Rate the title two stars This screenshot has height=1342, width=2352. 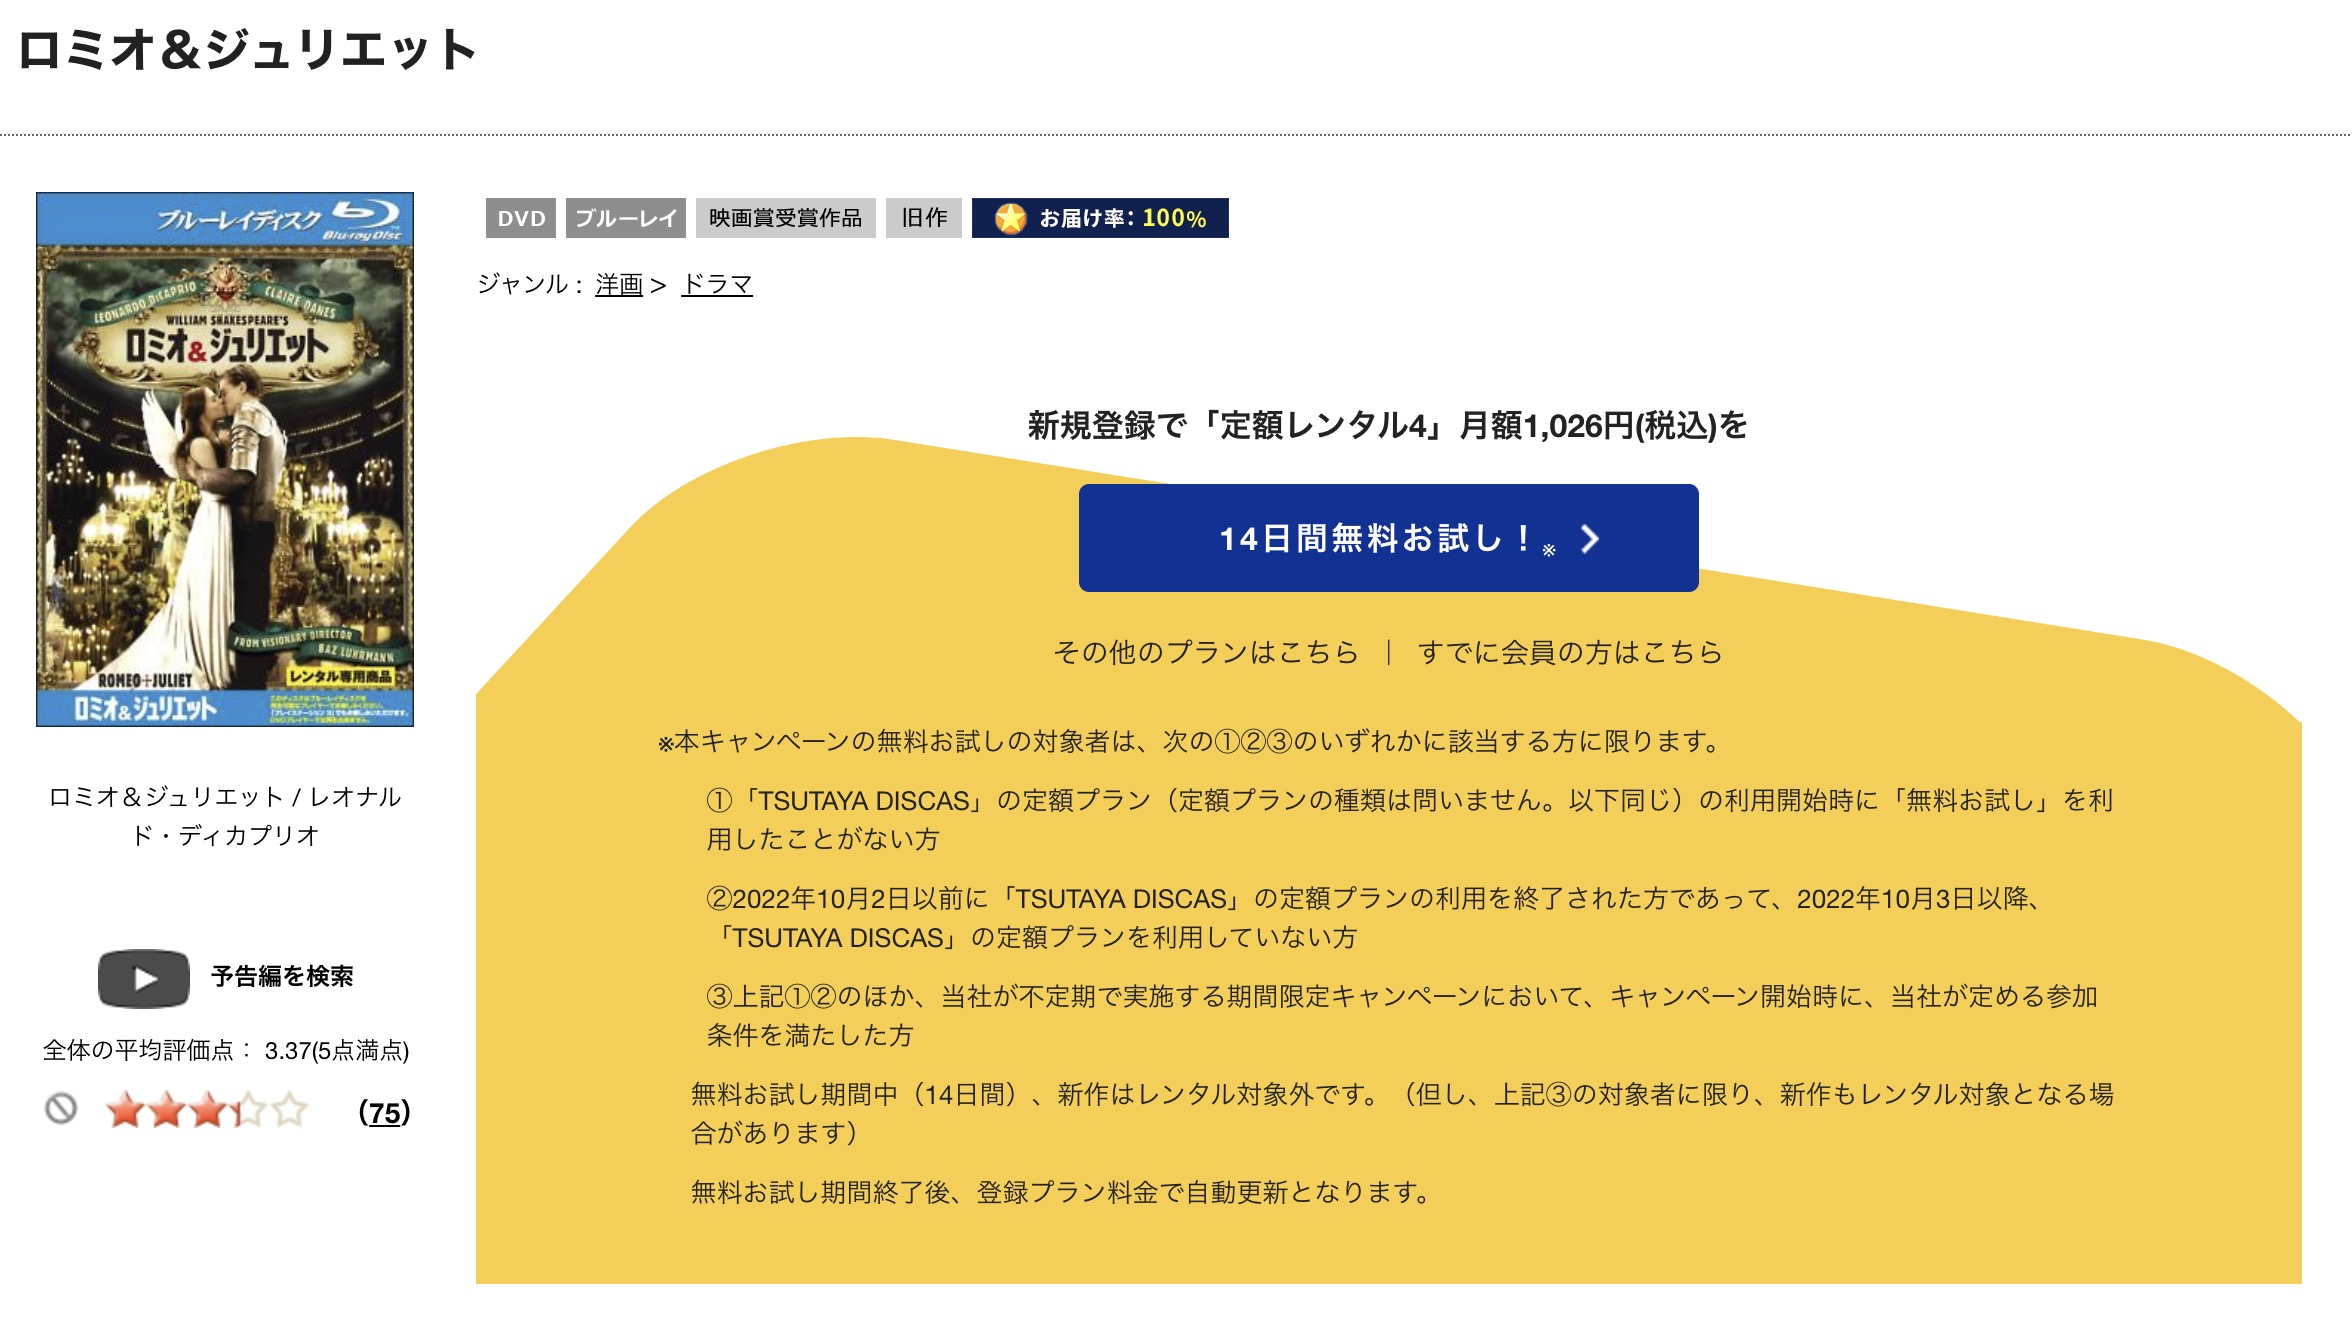tap(166, 1111)
